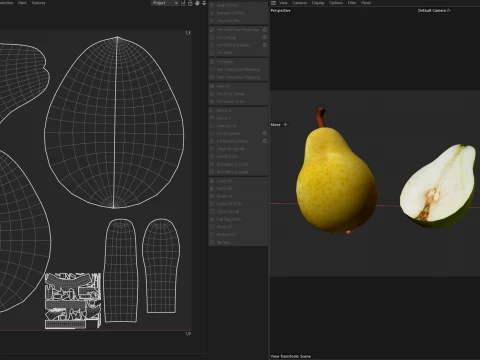
Task: Click the Fit UV to Canvas entry
Action: click(x=238, y=94)
